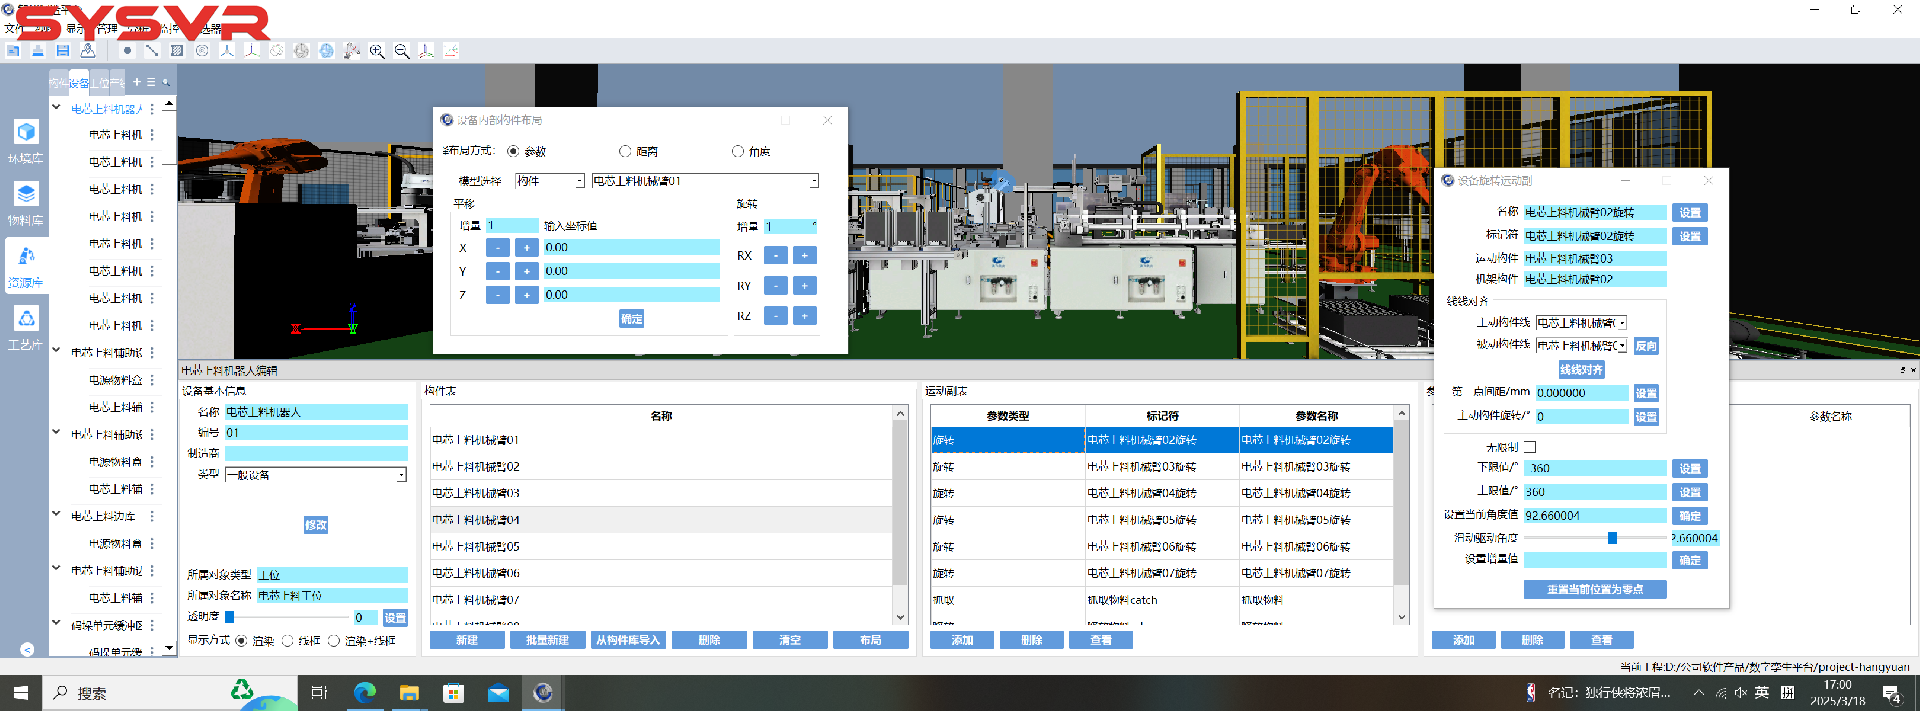Viewport: 1920px width, 711px height.
Task: Click the X coordinate input field
Action: (x=630, y=247)
